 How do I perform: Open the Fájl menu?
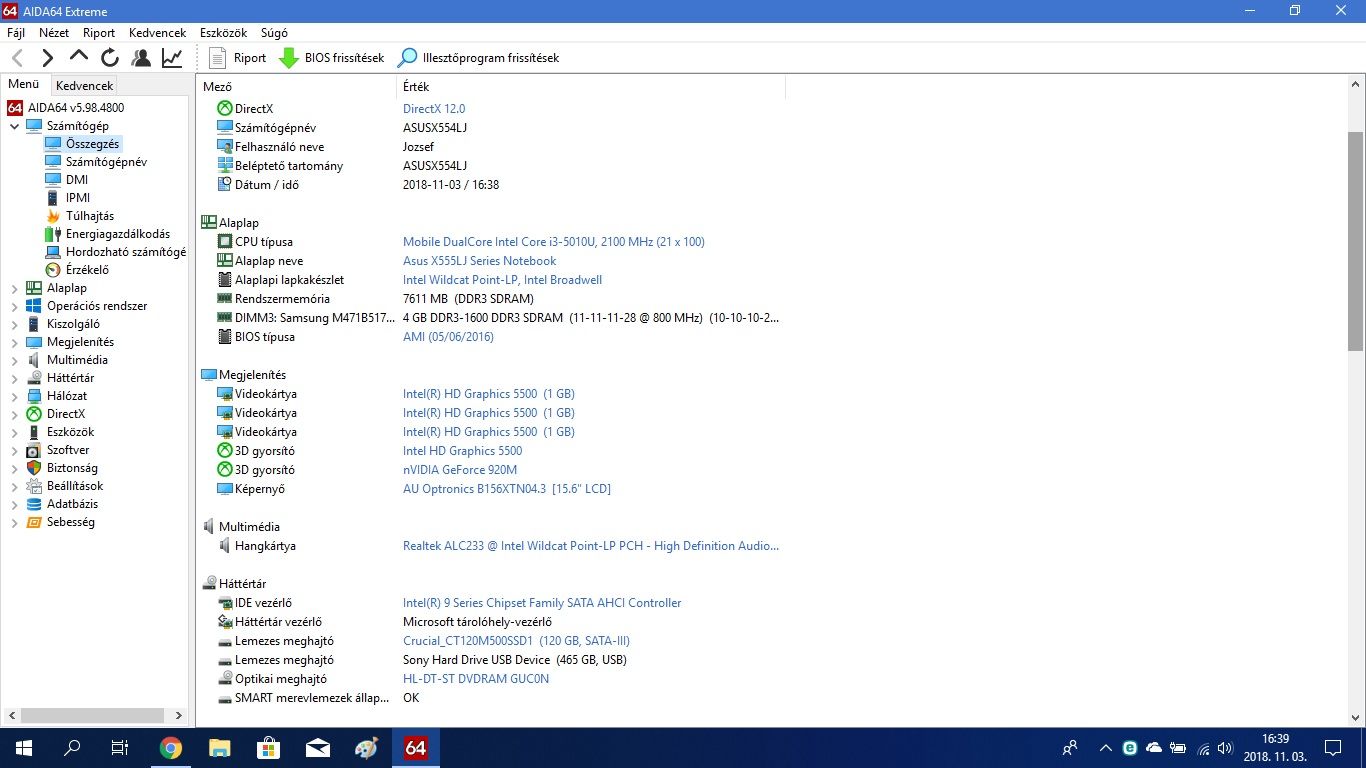16,33
